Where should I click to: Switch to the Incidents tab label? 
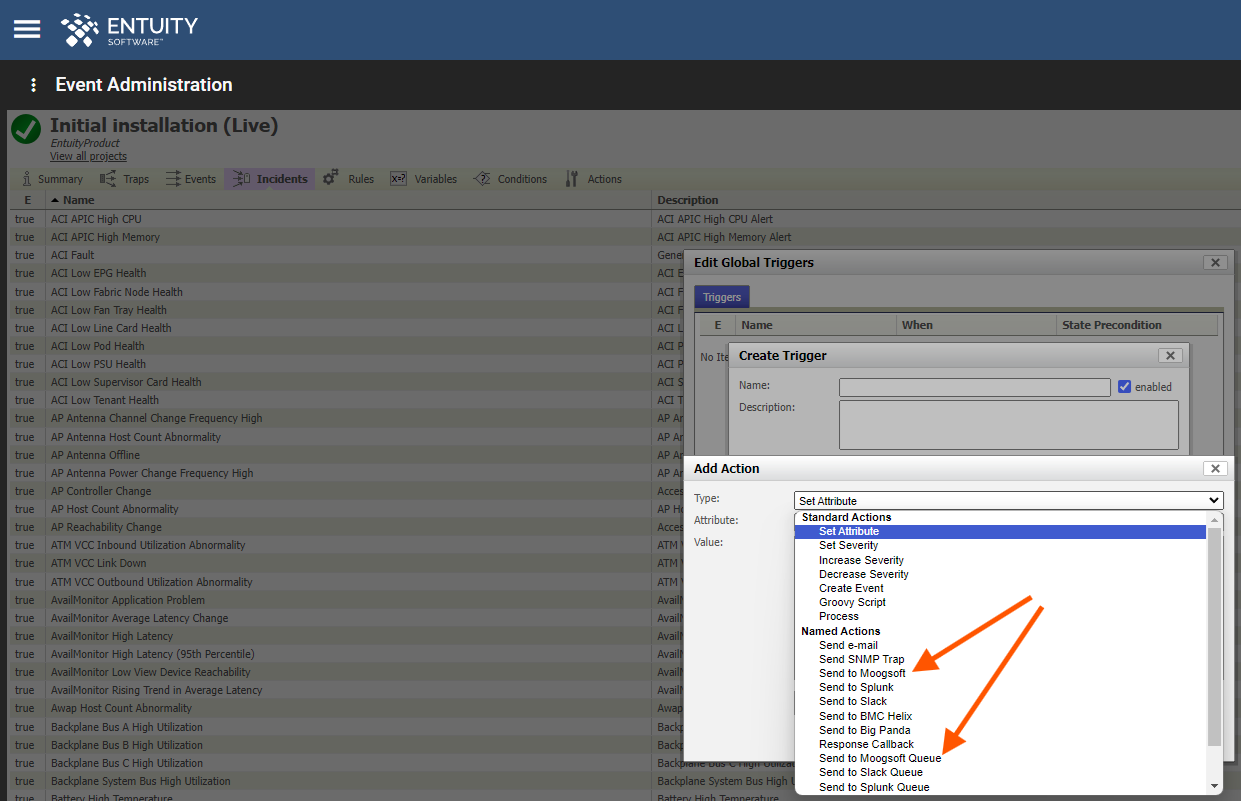tap(282, 179)
